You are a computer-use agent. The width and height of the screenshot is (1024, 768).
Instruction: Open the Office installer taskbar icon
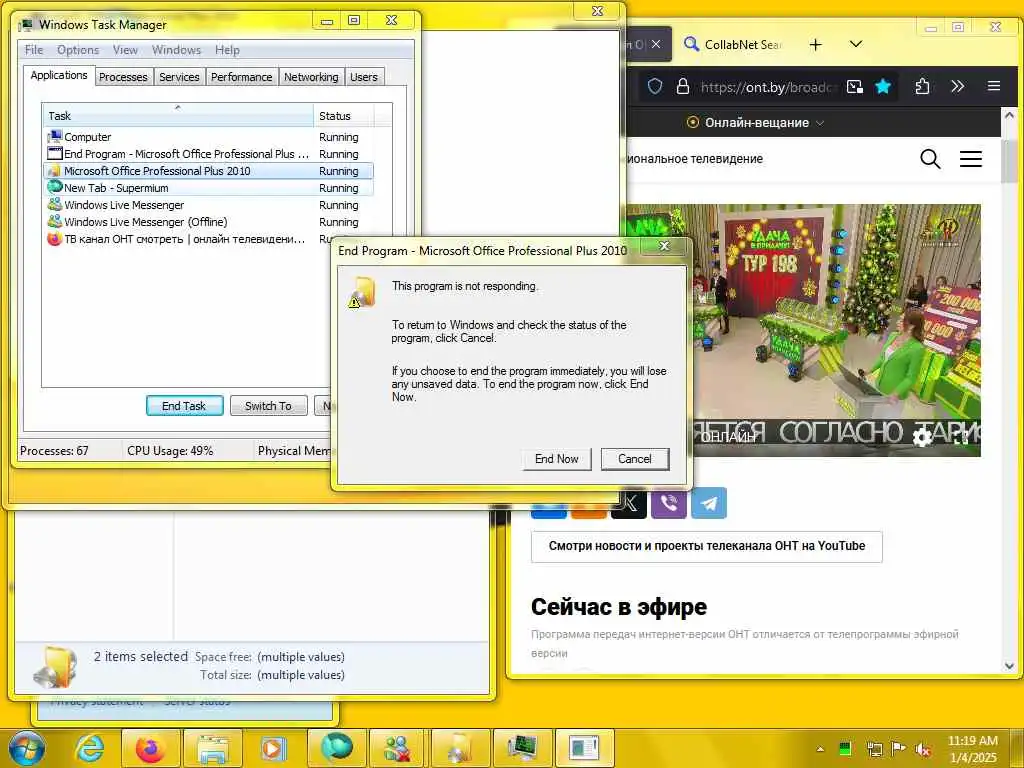tap(460, 748)
